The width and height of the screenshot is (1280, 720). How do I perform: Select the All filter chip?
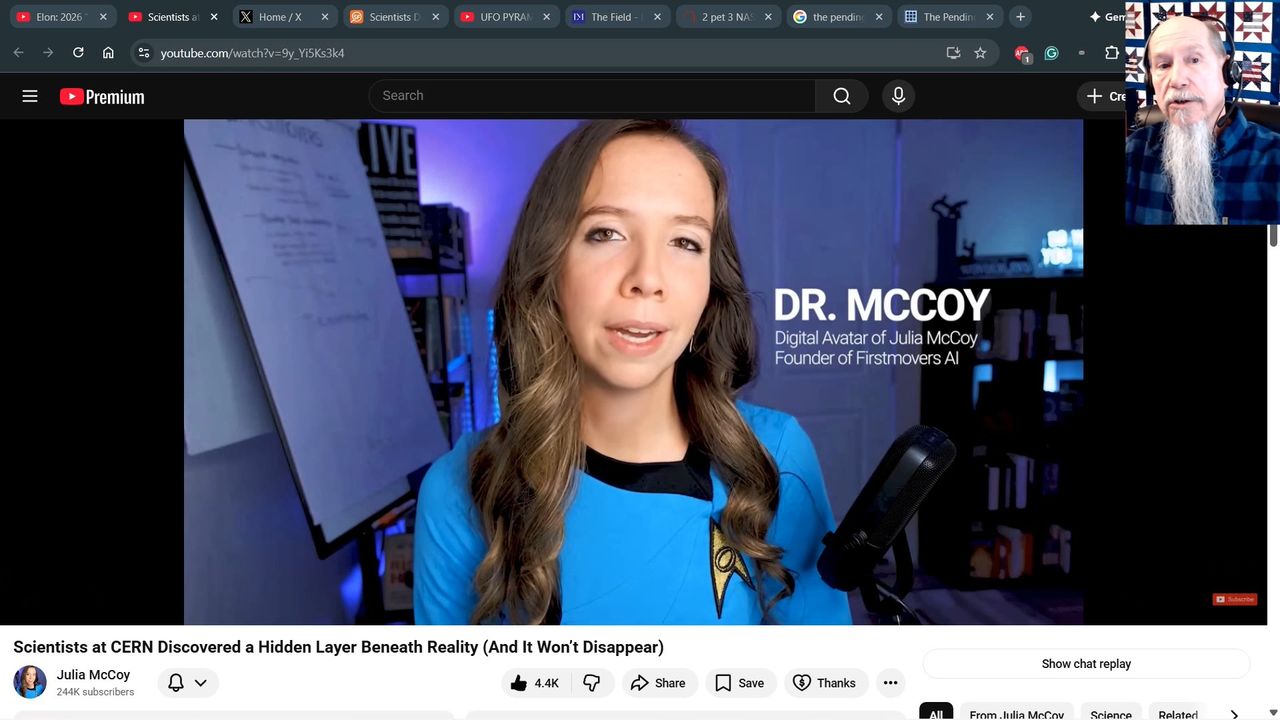point(935,714)
